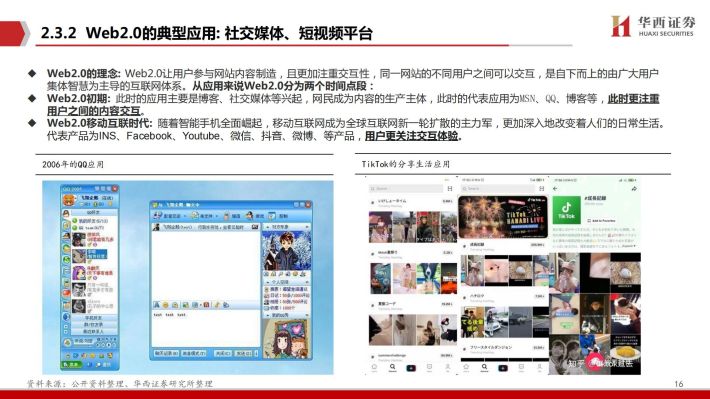The image size is (710, 399).
Task: Open the dropdown arrow beside QQ send button
Action: click(256, 353)
